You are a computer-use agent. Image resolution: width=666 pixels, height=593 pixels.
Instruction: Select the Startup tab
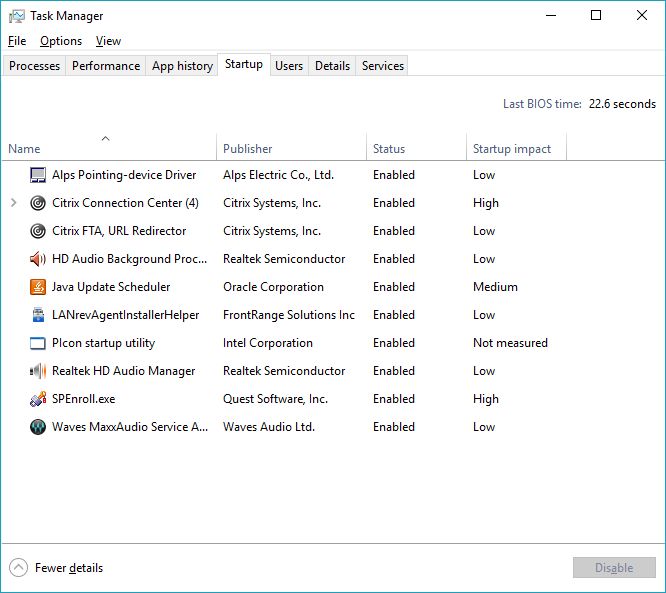click(x=244, y=65)
